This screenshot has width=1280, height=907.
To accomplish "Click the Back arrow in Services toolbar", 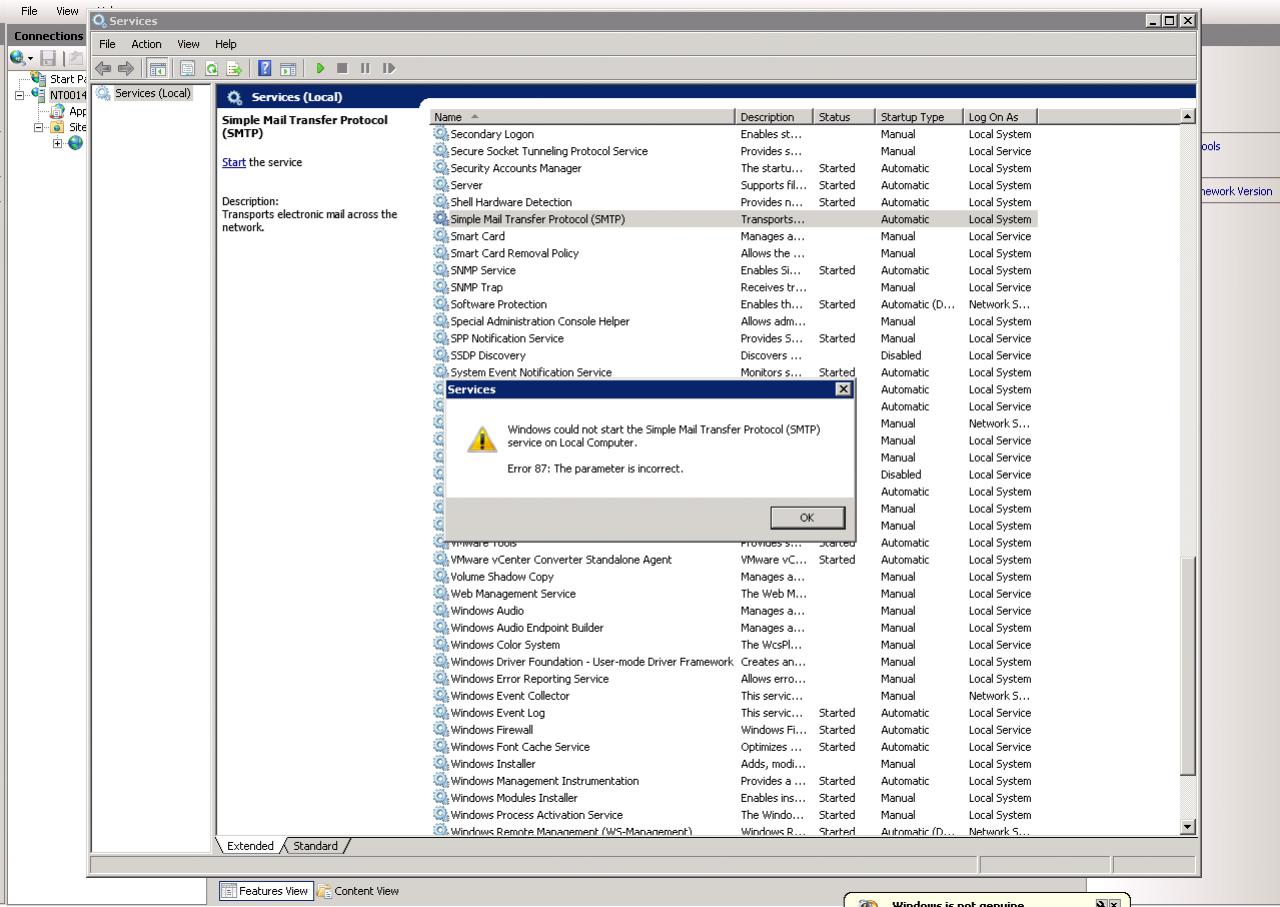I will (103, 68).
